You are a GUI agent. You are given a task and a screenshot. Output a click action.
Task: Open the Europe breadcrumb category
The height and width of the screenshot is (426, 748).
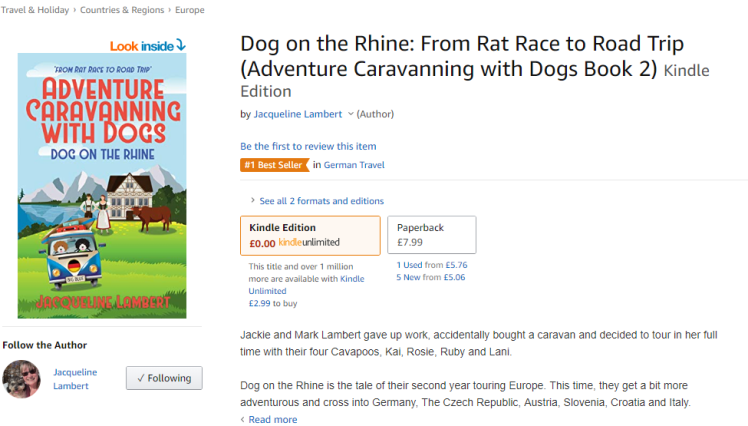tap(190, 10)
